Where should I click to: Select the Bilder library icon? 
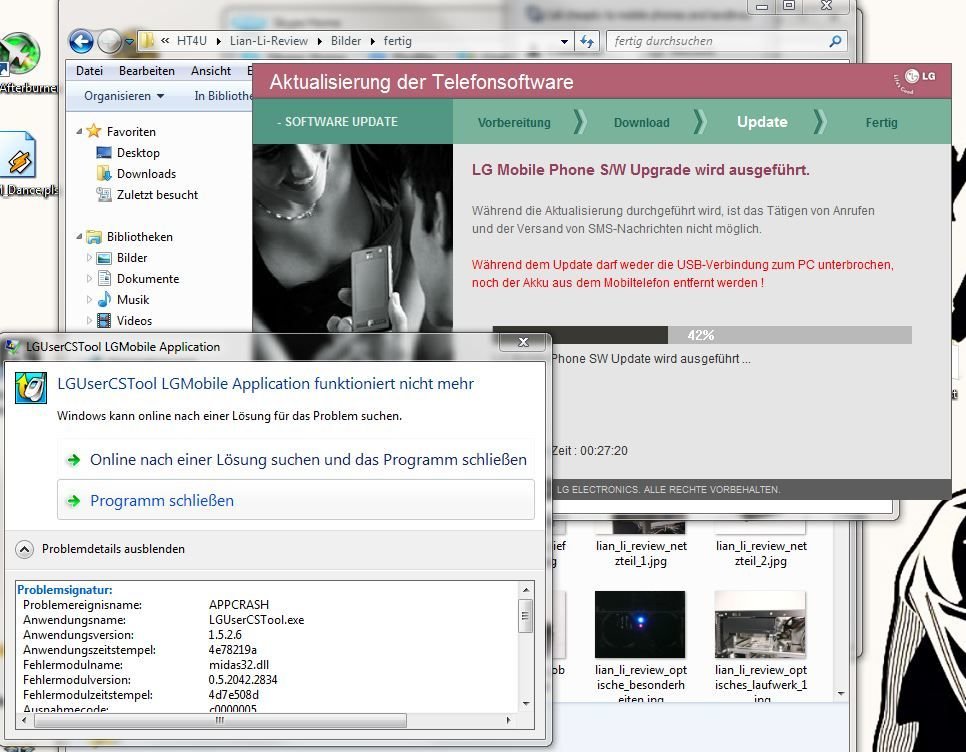coord(104,257)
